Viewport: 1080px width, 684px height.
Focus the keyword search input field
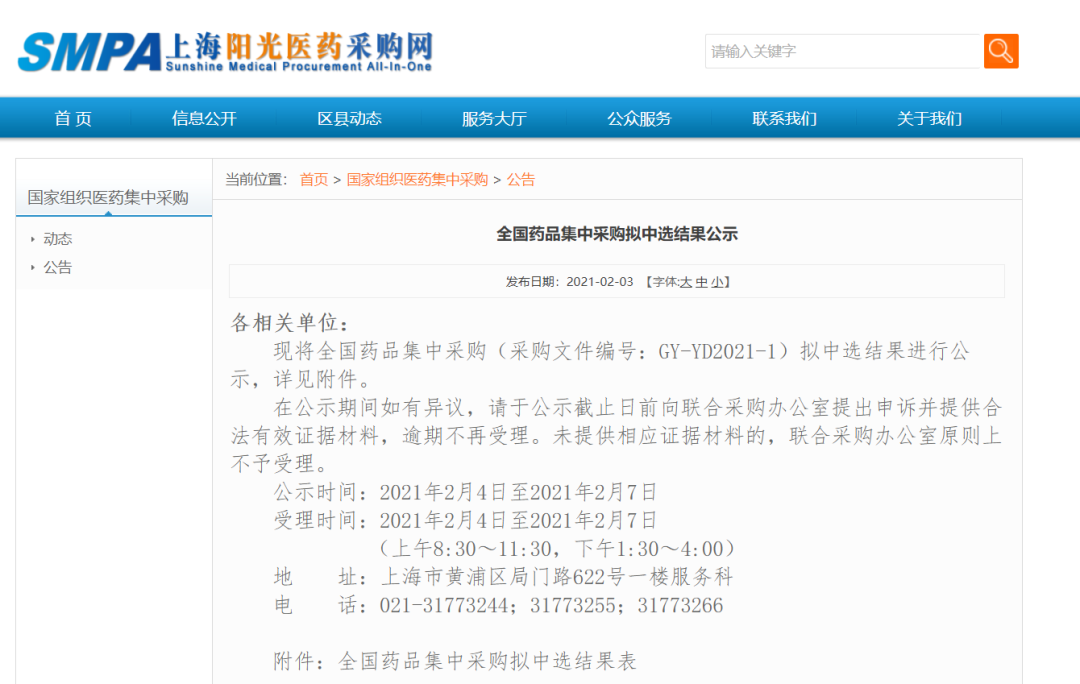pyautogui.click(x=843, y=51)
